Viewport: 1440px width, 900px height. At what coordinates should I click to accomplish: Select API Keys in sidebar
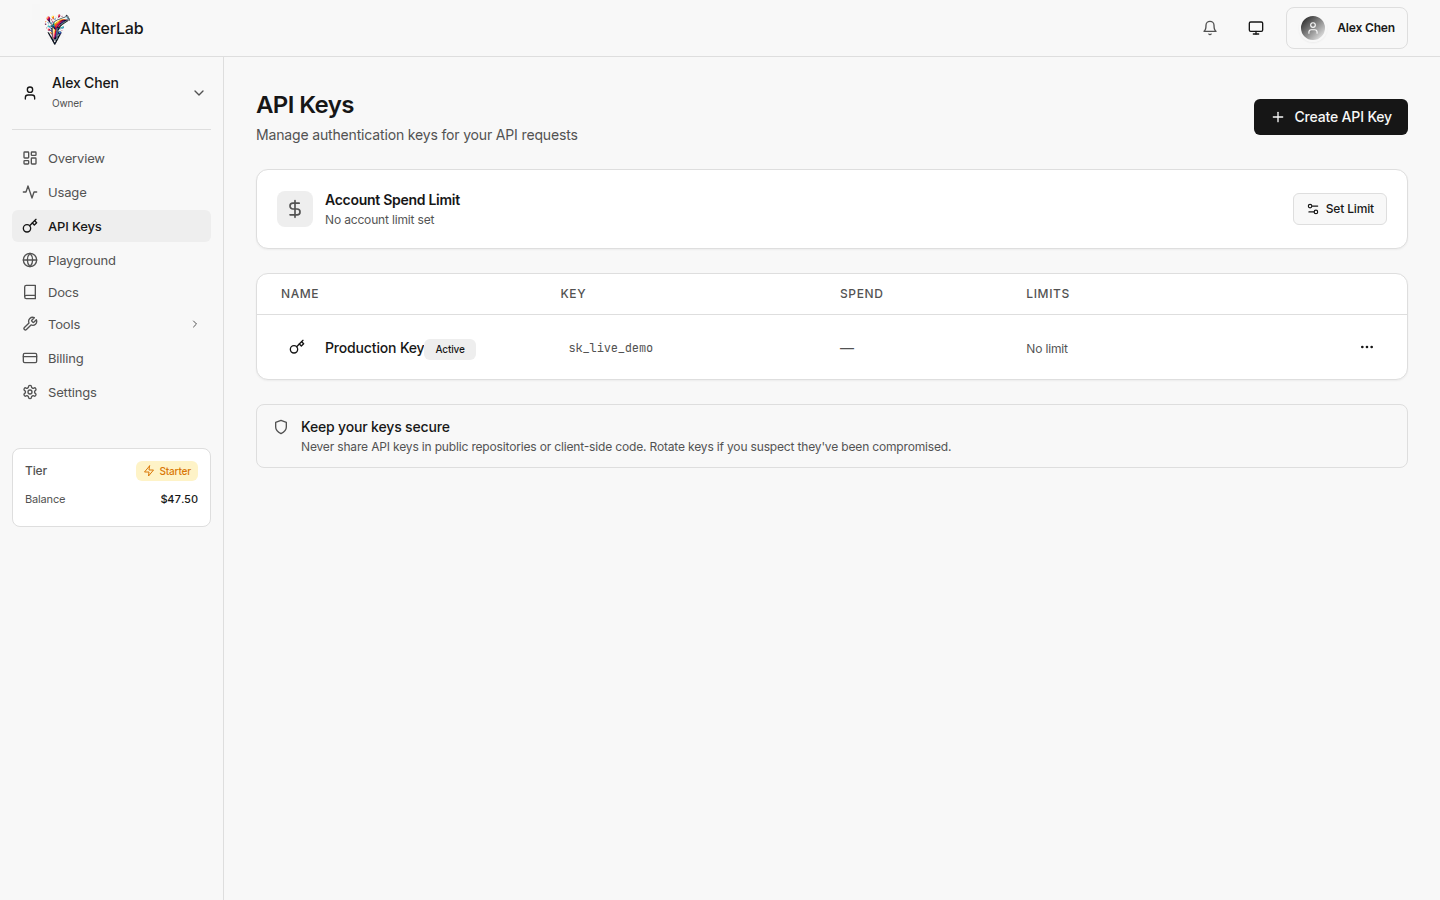click(x=111, y=226)
